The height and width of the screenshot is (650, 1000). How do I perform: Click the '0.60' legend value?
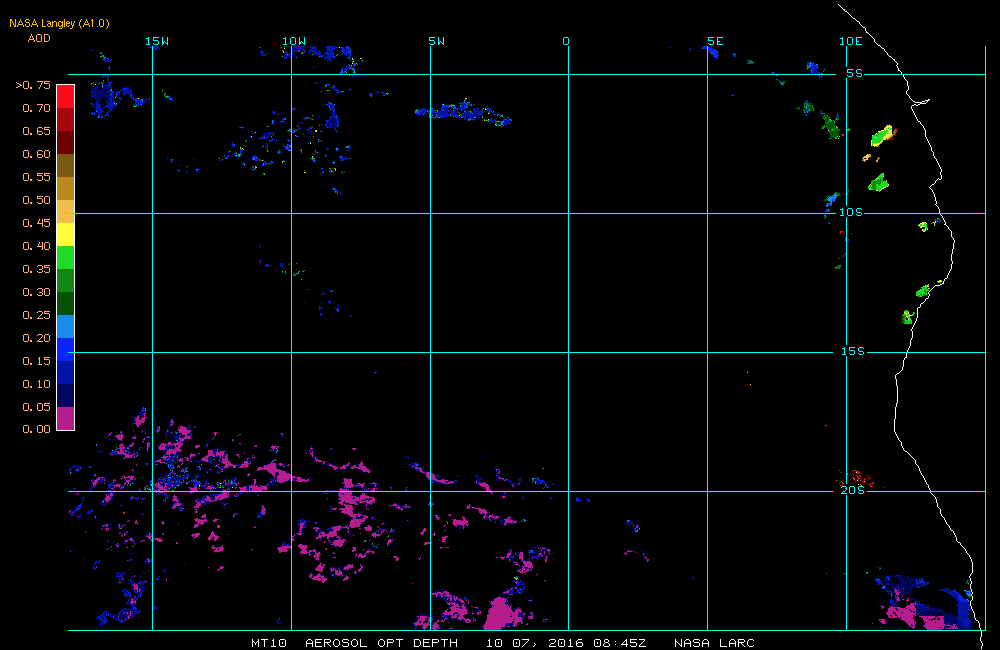click(36, 154)
